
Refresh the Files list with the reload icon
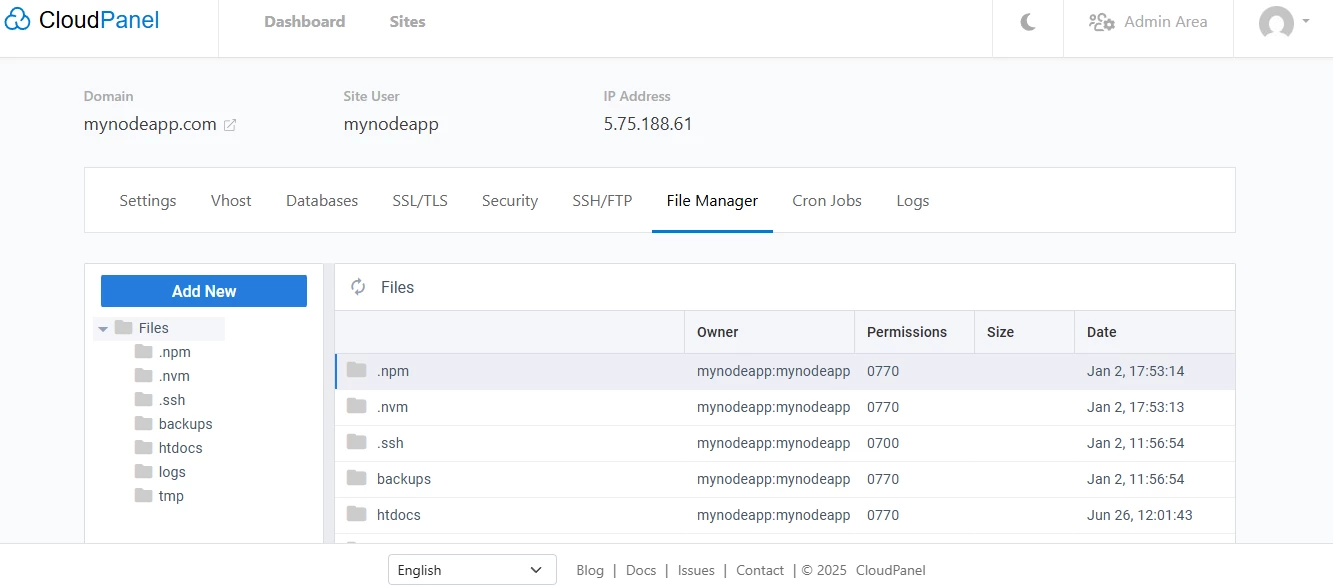pos(358,287)
